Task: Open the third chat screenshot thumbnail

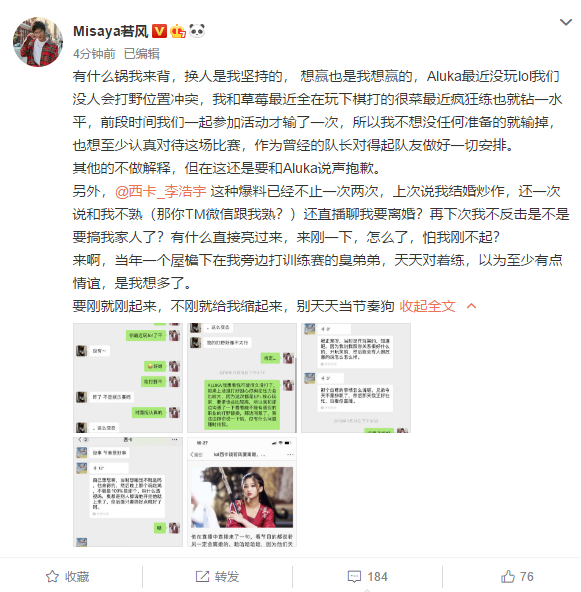Action: point(356,378)
